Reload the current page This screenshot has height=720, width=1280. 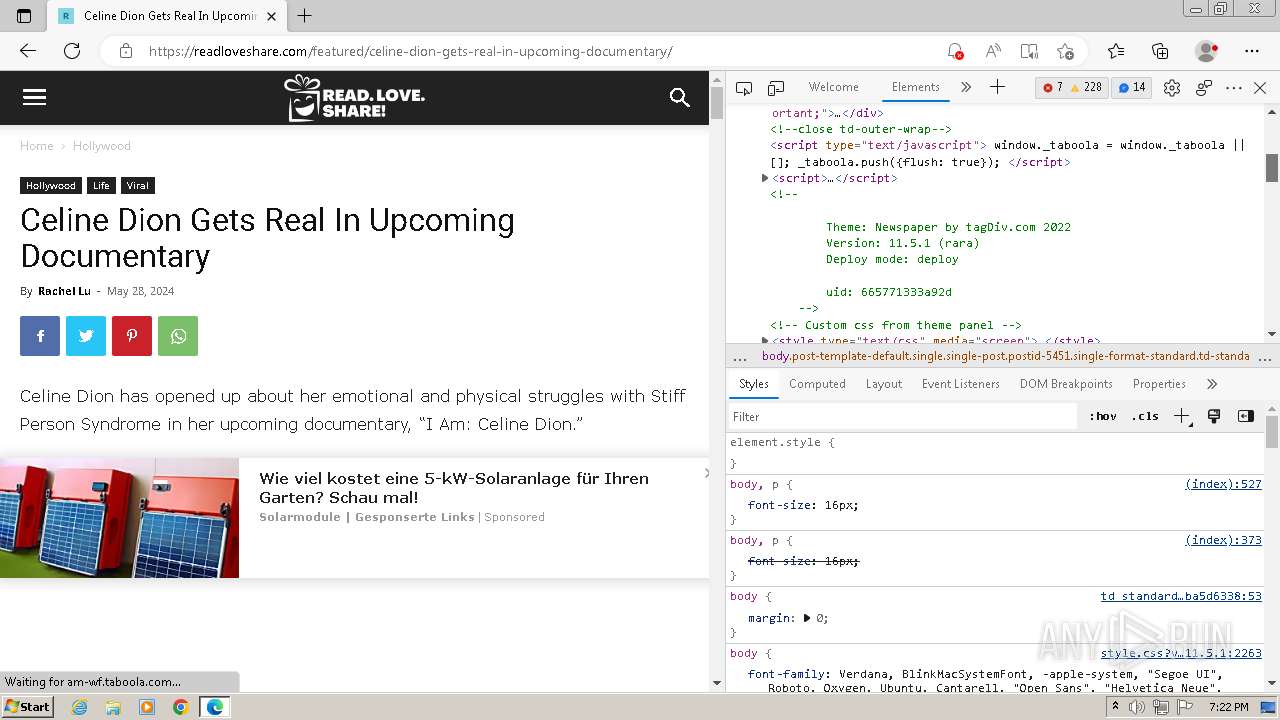tap(72, 51)
